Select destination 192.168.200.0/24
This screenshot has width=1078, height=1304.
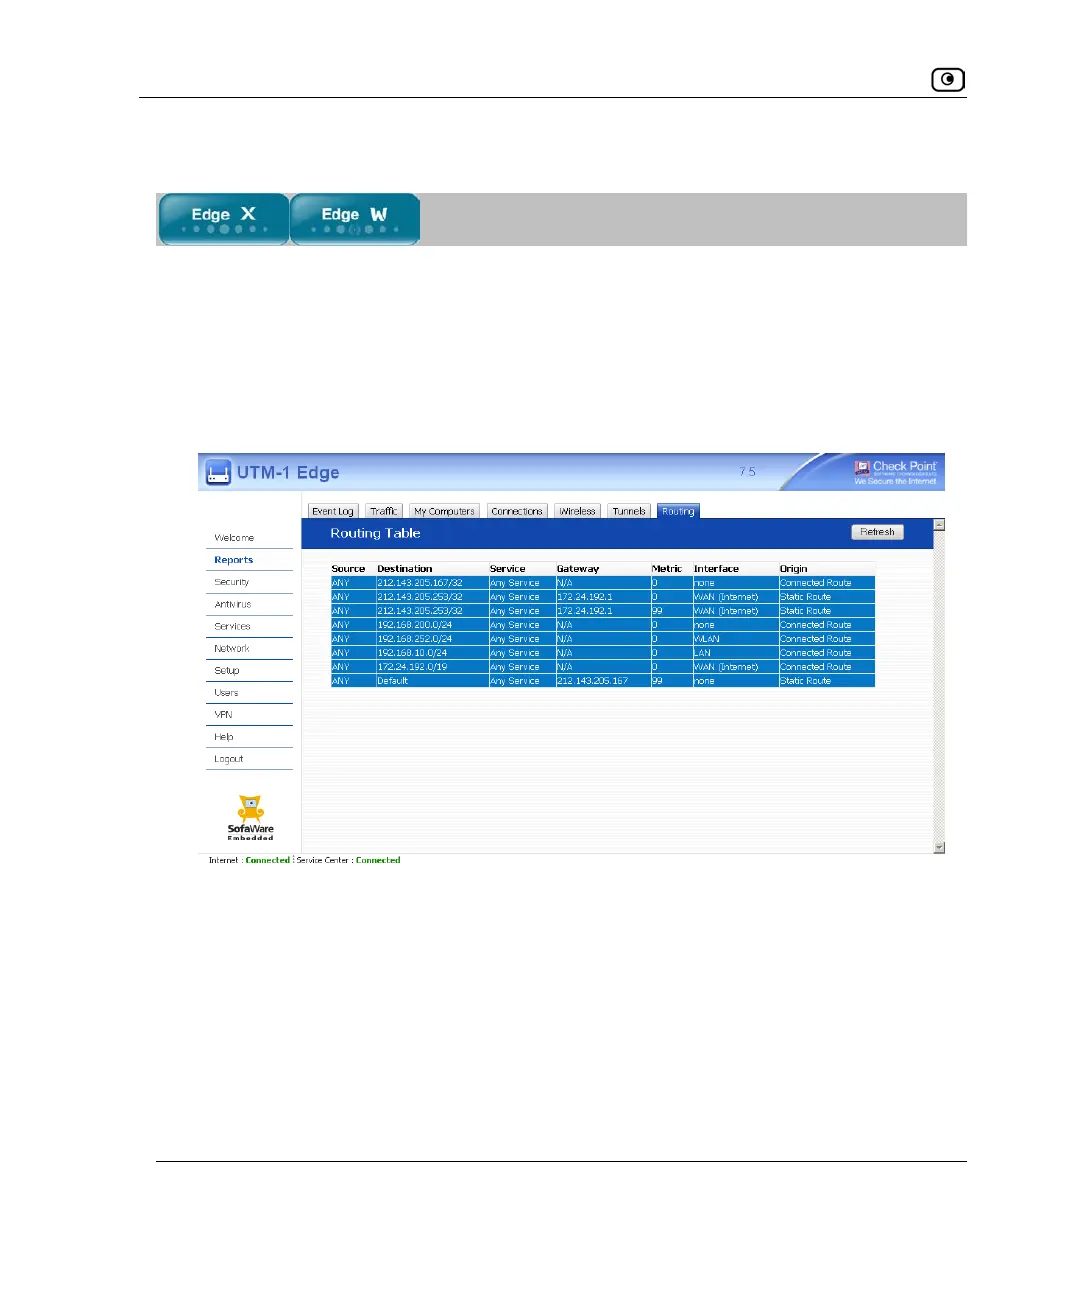tap(415, 624)
